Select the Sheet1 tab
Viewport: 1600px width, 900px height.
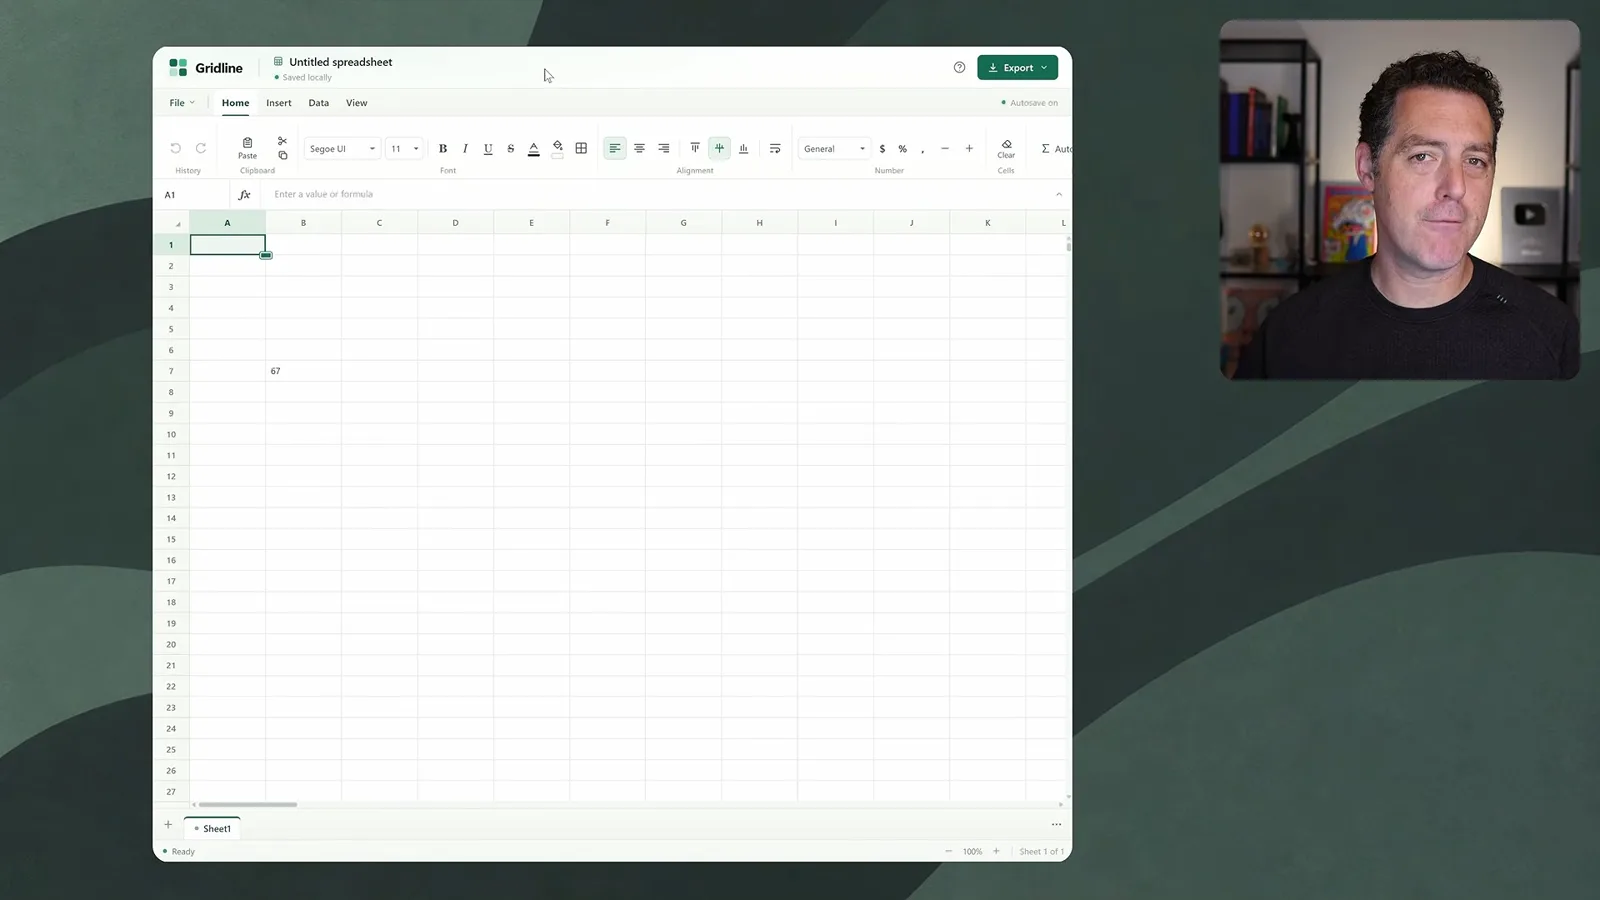click(x=212, y=828)
